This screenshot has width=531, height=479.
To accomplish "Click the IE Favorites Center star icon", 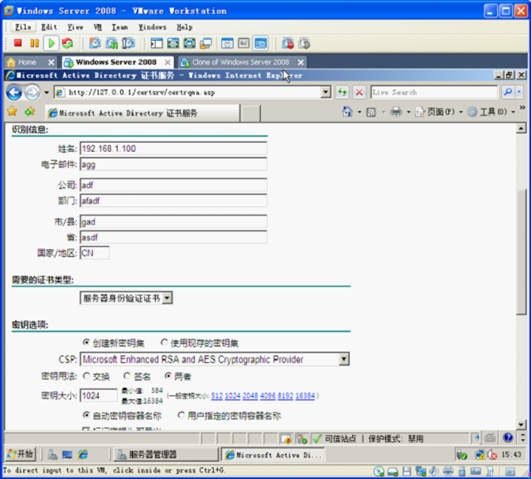I will point(12,111).
